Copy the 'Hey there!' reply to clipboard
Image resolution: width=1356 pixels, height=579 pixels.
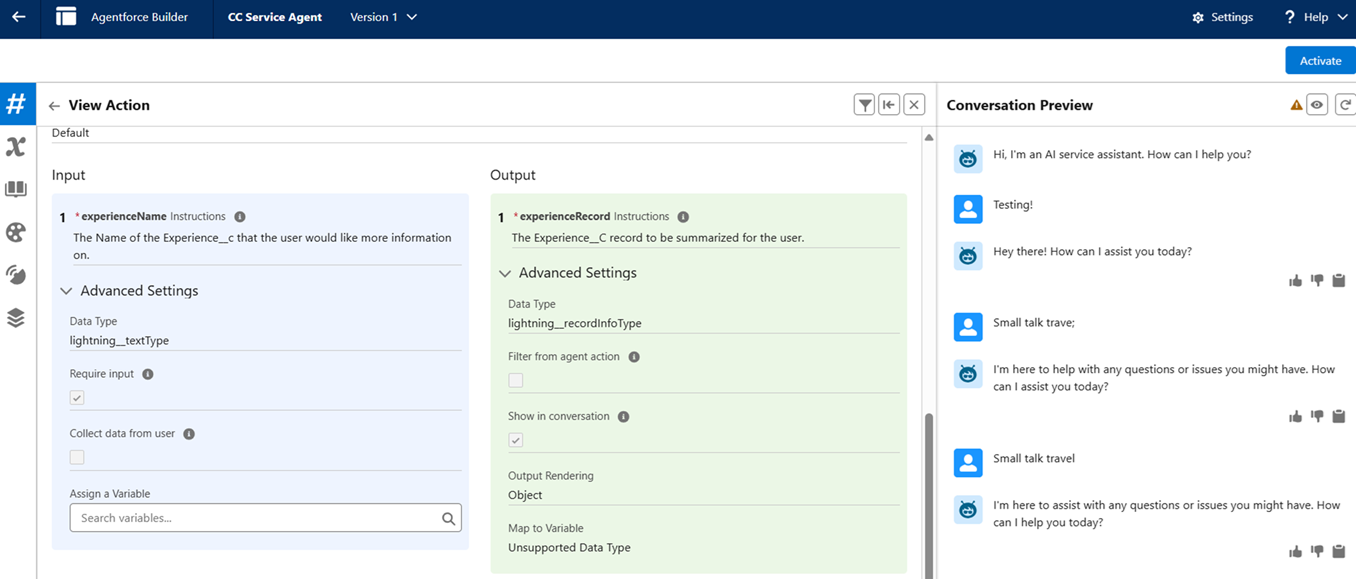[1339, 281]
